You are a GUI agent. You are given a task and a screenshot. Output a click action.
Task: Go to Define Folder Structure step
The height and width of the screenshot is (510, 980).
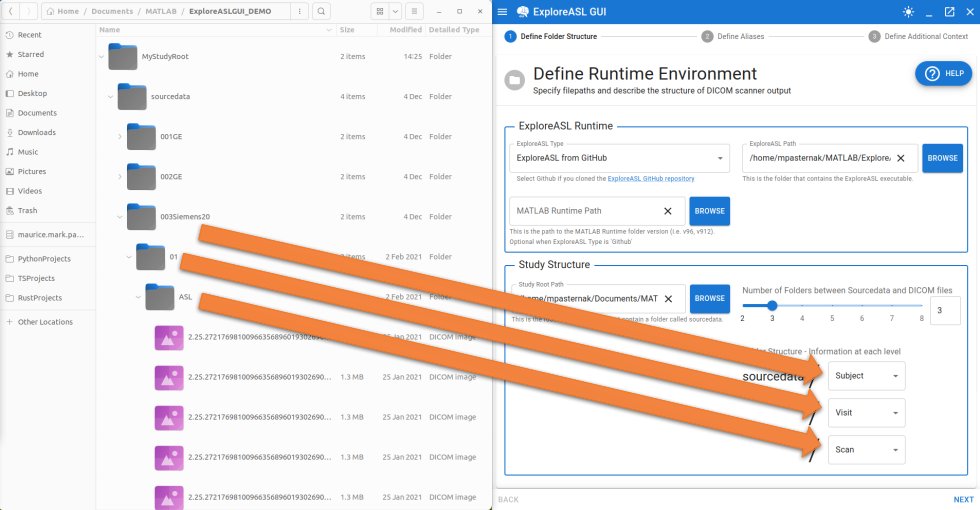coord(551,36)
